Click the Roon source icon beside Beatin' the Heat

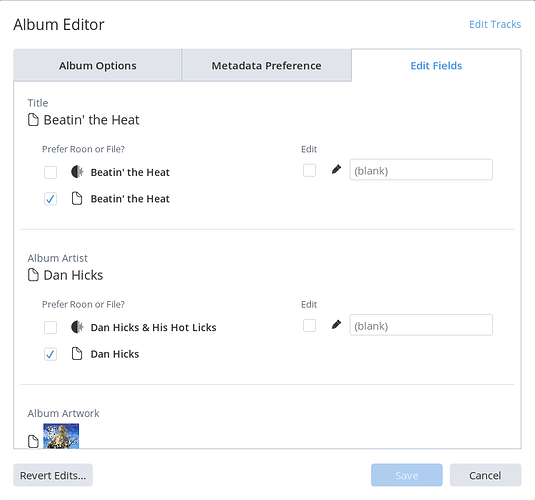(x=77, y=172)
